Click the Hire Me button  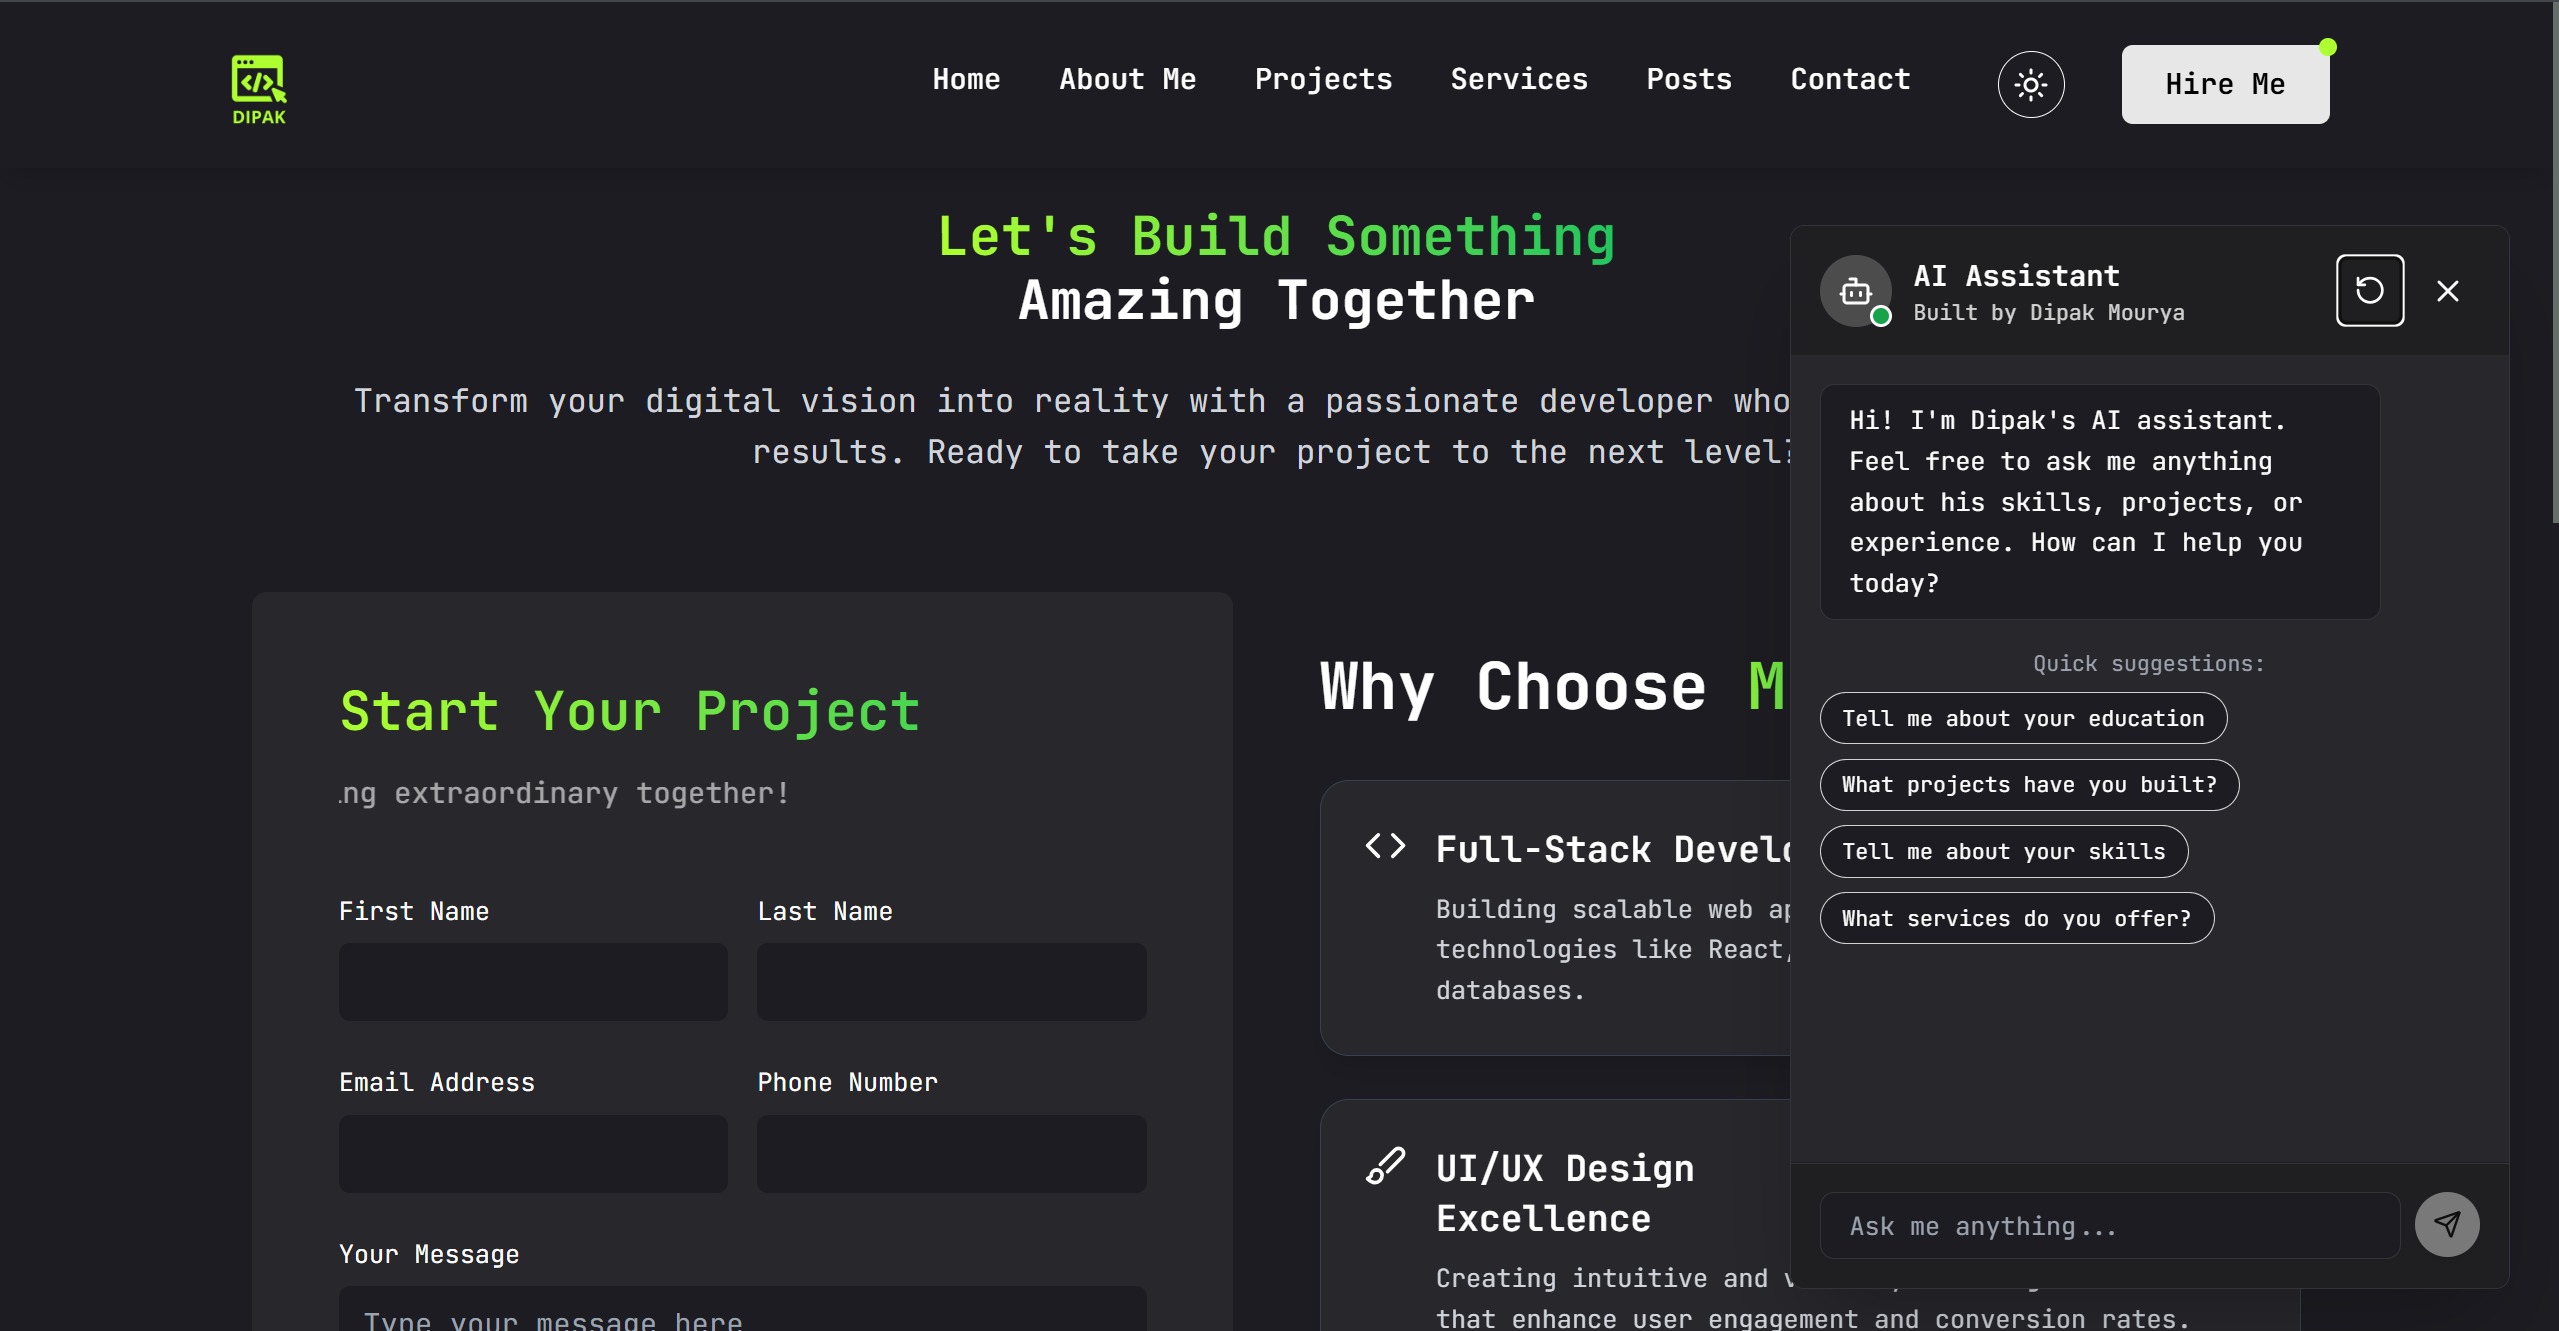pyautogui.click(x=2224, y=84)
